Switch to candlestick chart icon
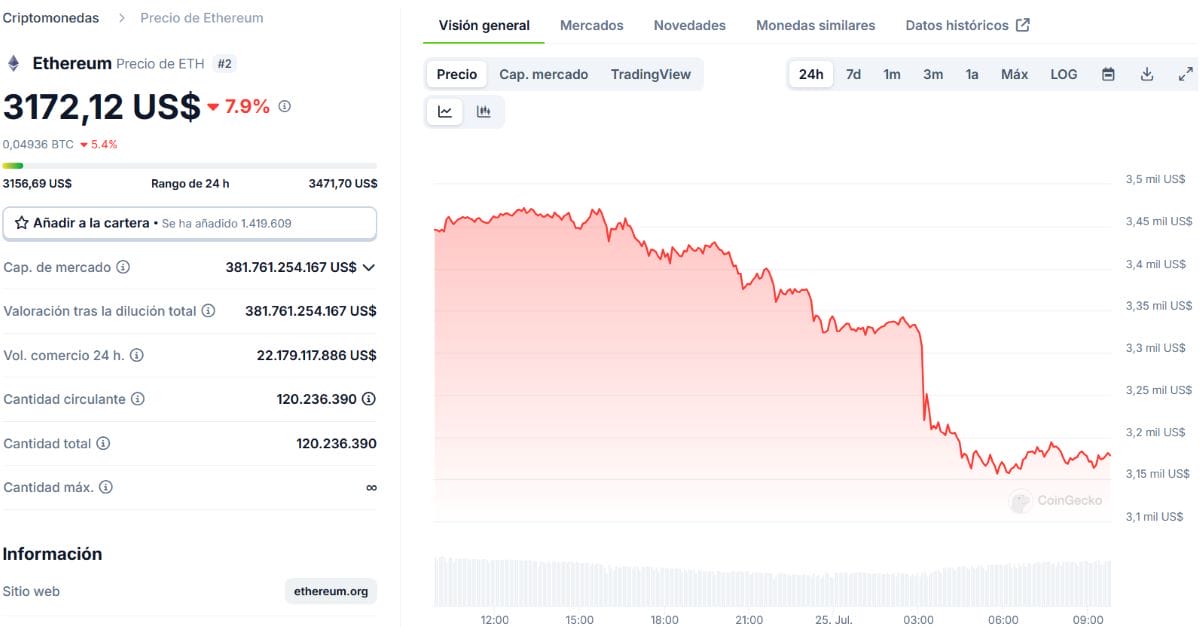The width and height of the screenshot is (1200, 627). click(x=484, y=111)
